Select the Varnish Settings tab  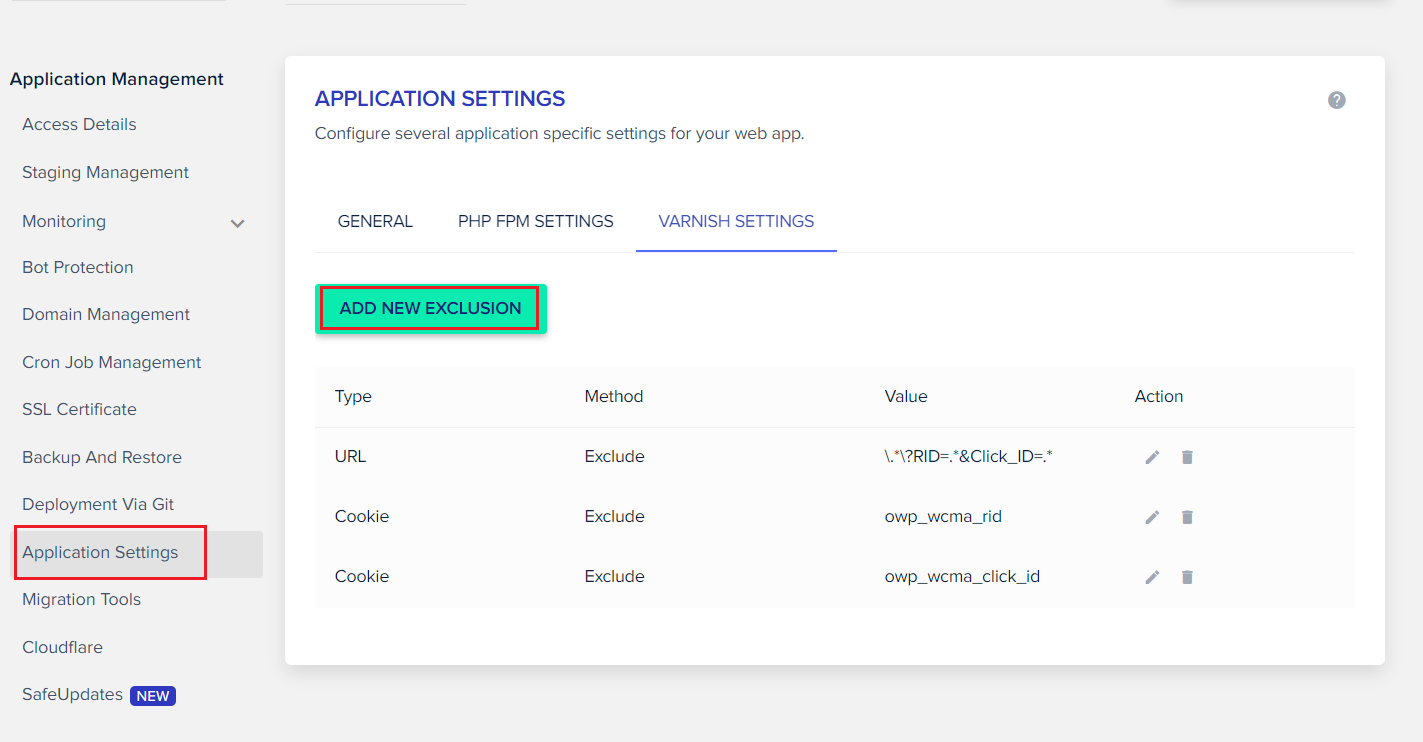pyautogui.click(x=736, y=221)
